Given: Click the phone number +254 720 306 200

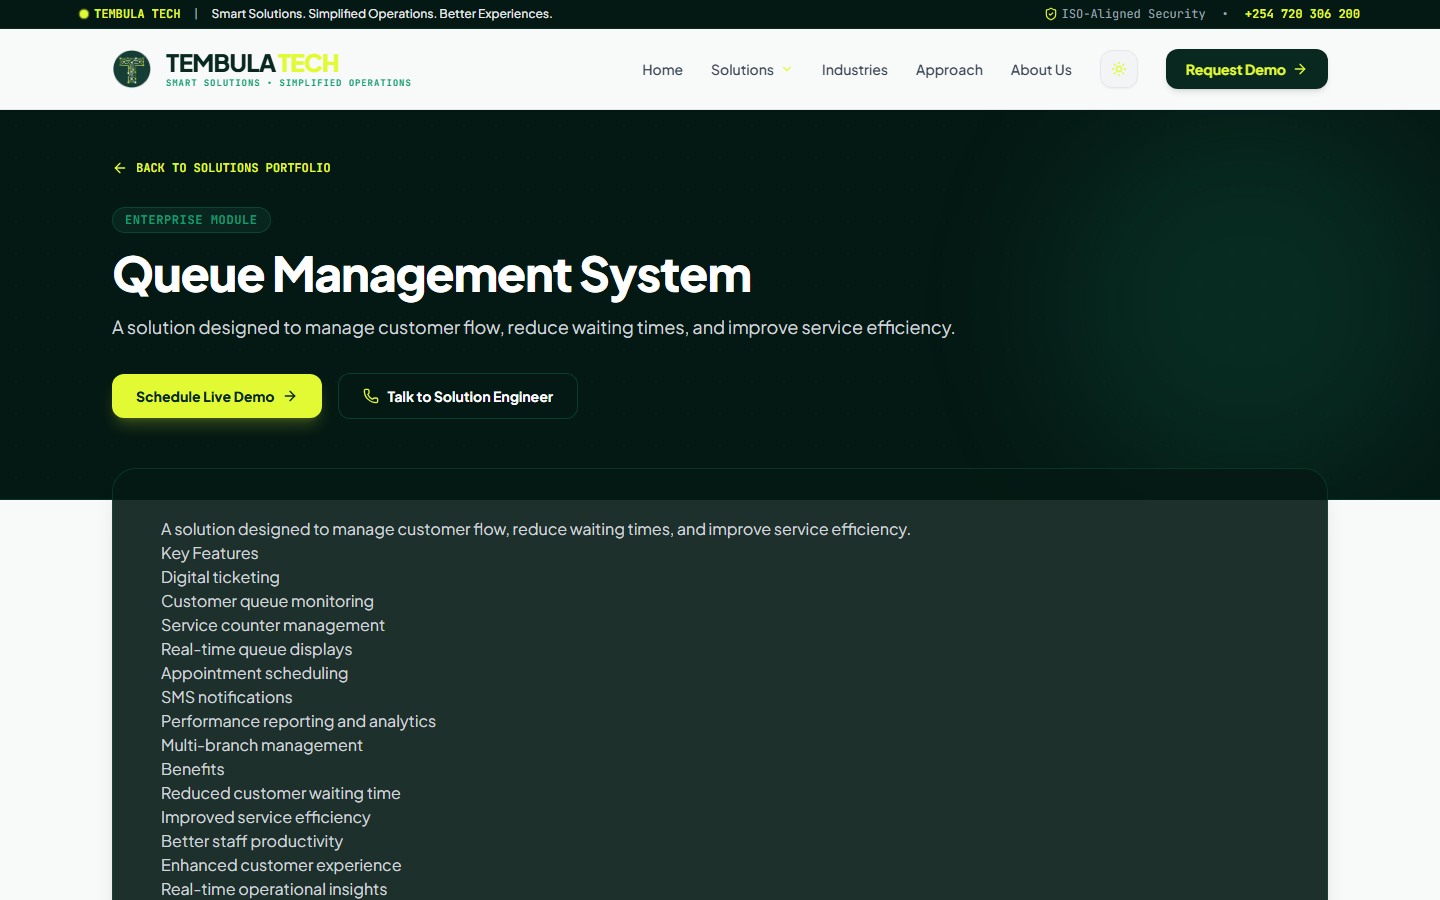Looking at the screenshot, I should pyautogui.click(x=1302, y=14).
